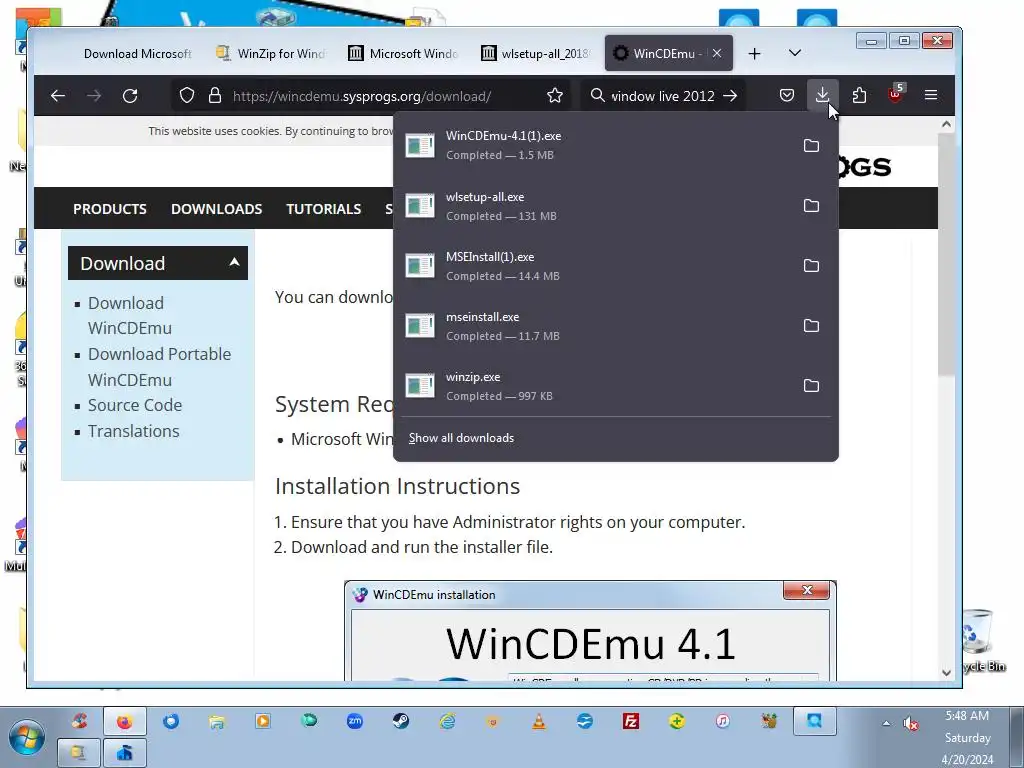
Task: Switch to Download Microsoft tab
Action: (136, 54)
